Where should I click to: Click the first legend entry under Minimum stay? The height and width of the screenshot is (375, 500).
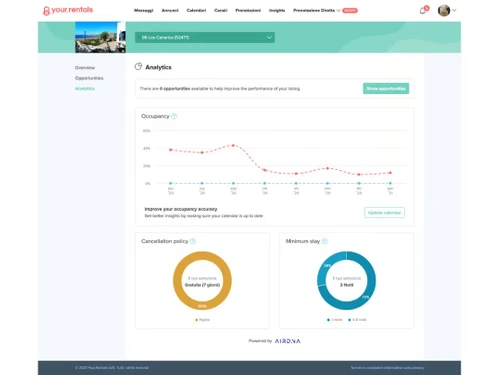click(x=335, y=320)
